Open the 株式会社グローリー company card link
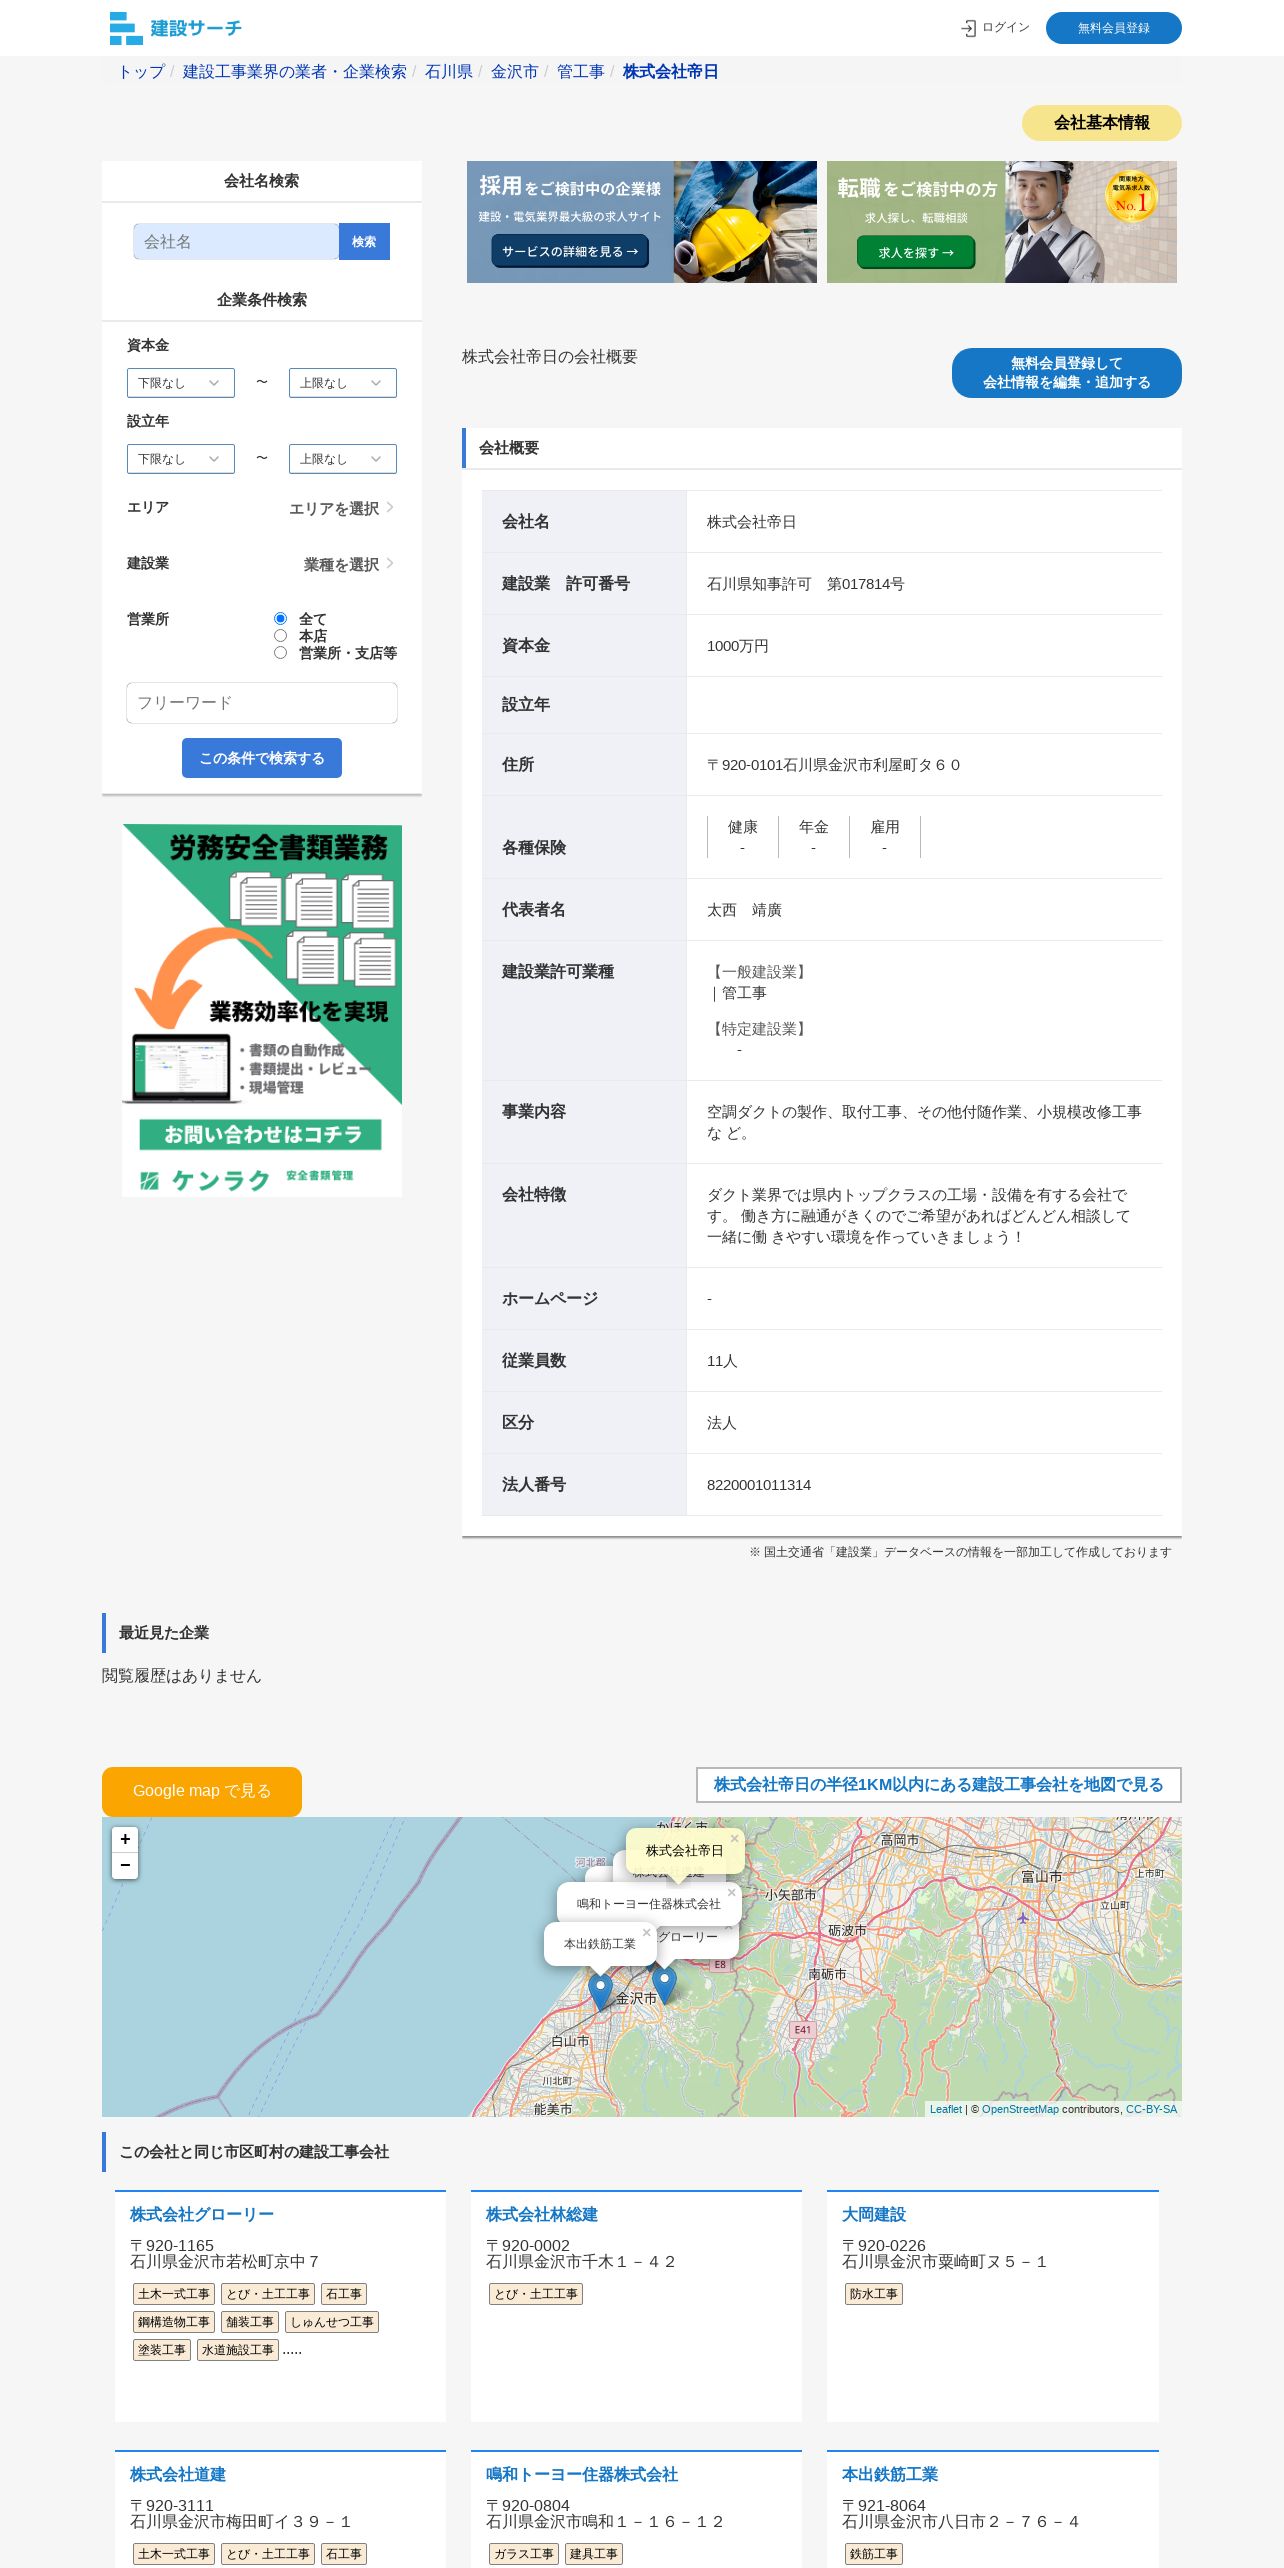This screenshot has width=1284, height=2568. 202,2215
